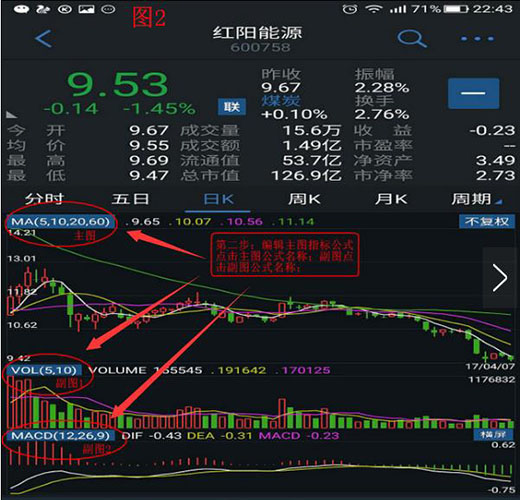Tap the WeChat status bar icon
Image resolution: width=520 pixels, height=500 pixels.
[x=22, y=9]
